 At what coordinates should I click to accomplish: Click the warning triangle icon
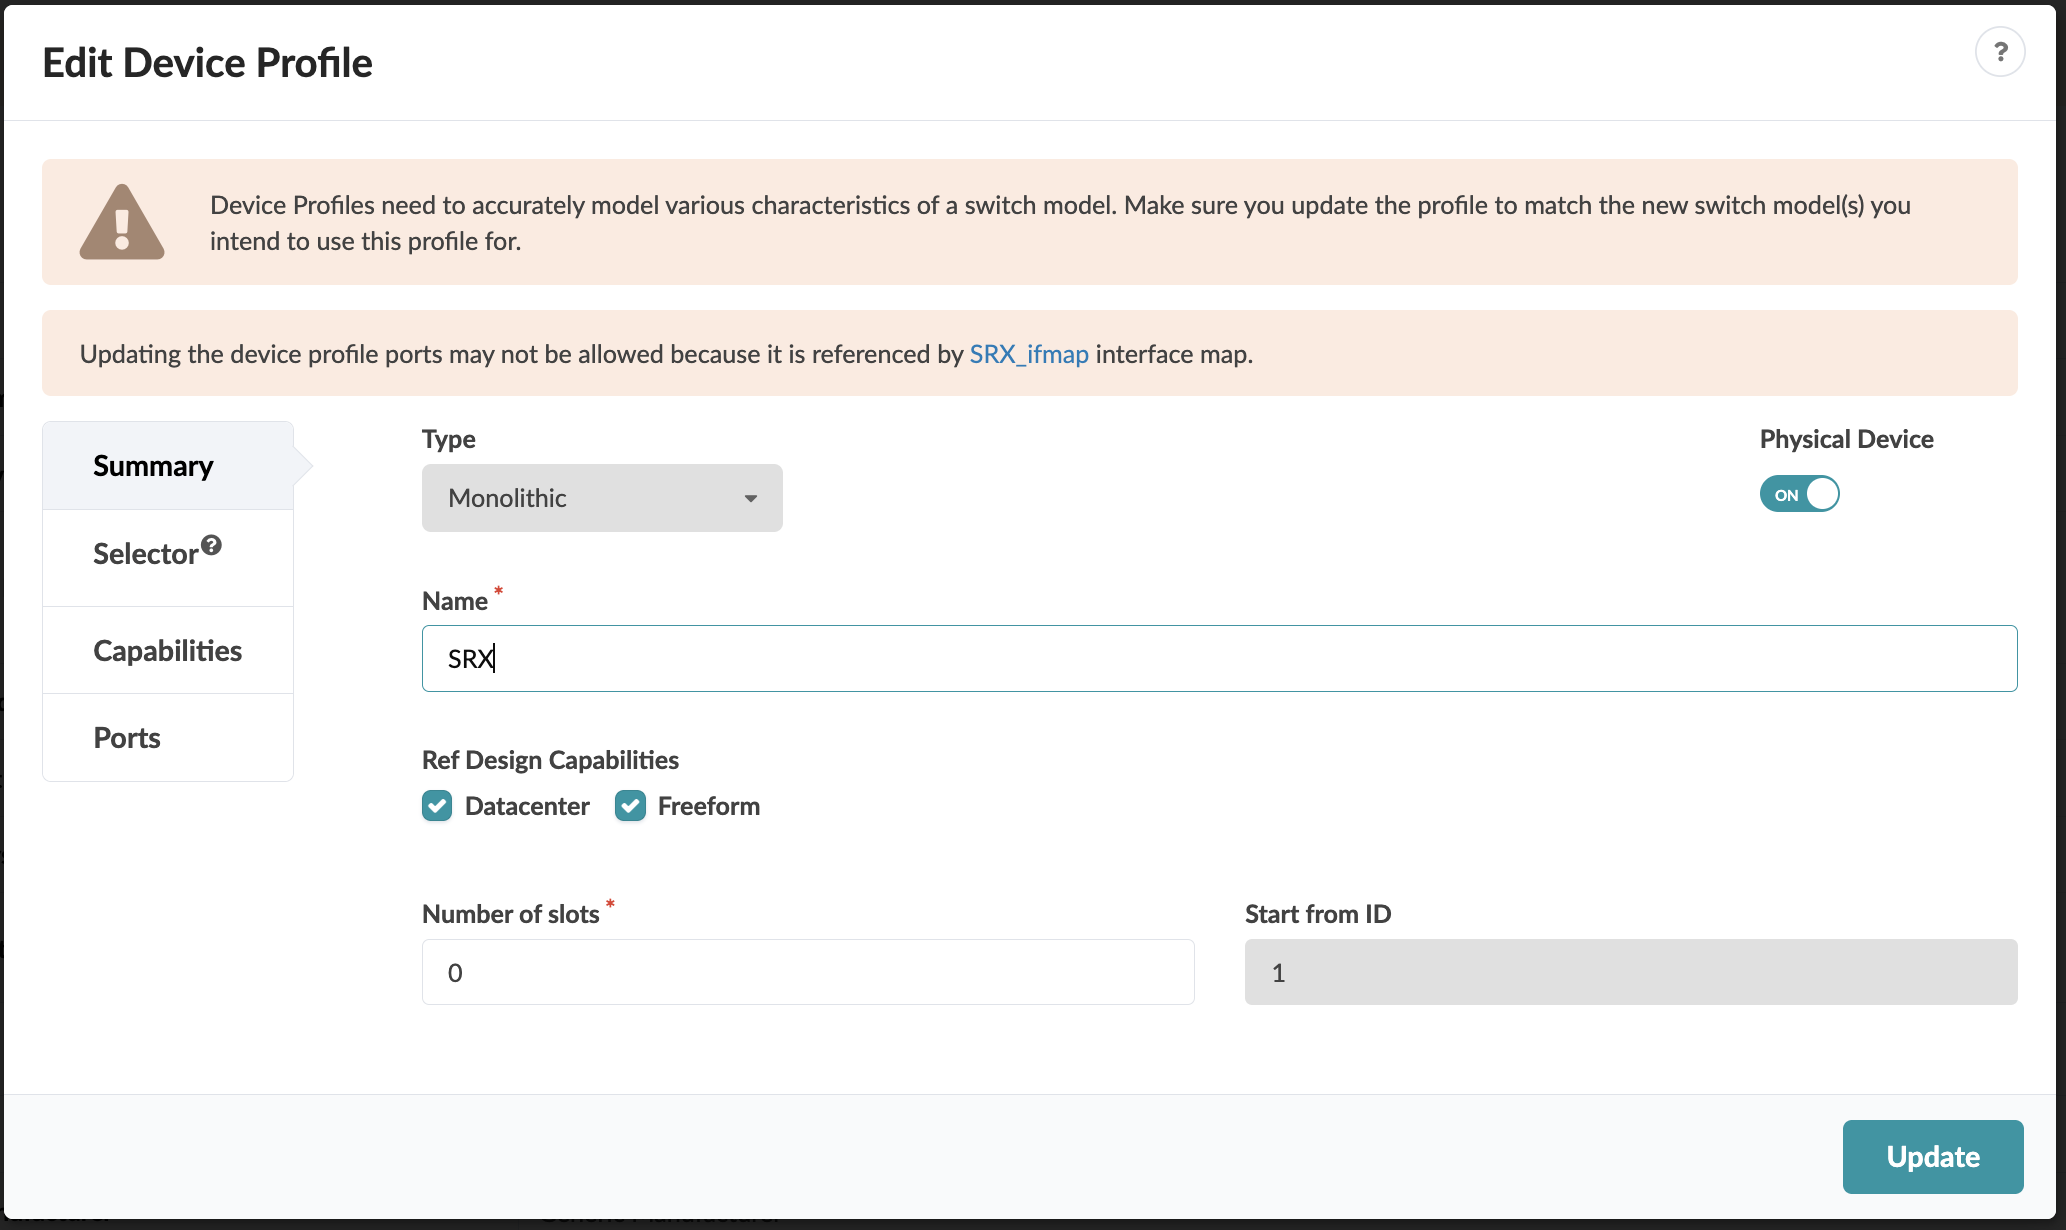click(122, 220)
